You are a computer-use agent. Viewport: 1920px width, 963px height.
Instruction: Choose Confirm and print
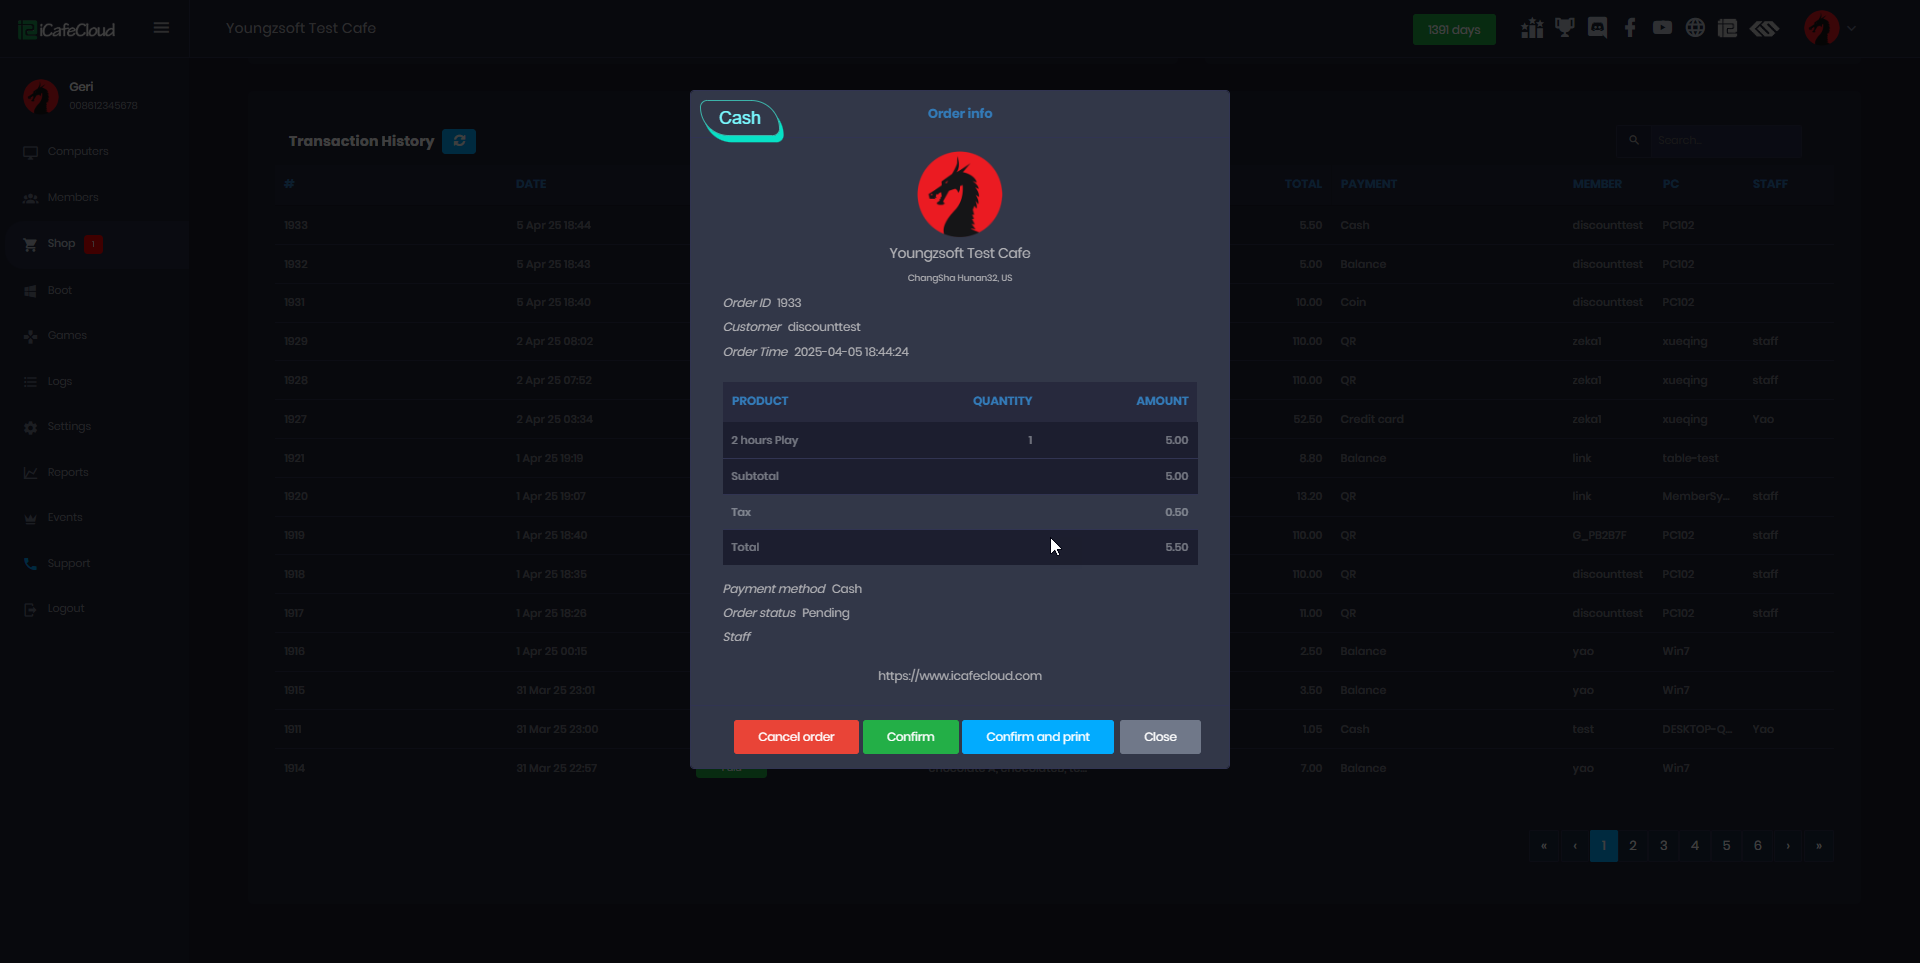[1037, 737]
